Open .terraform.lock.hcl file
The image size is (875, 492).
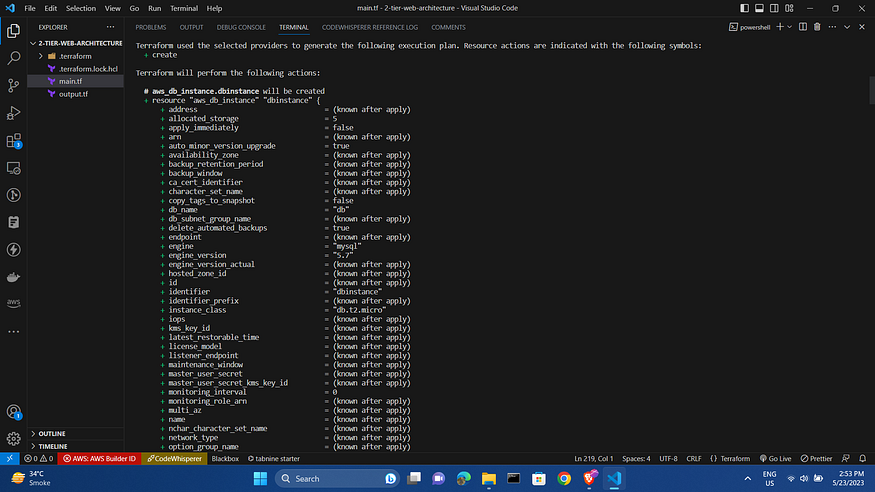[x=75, y=69]
